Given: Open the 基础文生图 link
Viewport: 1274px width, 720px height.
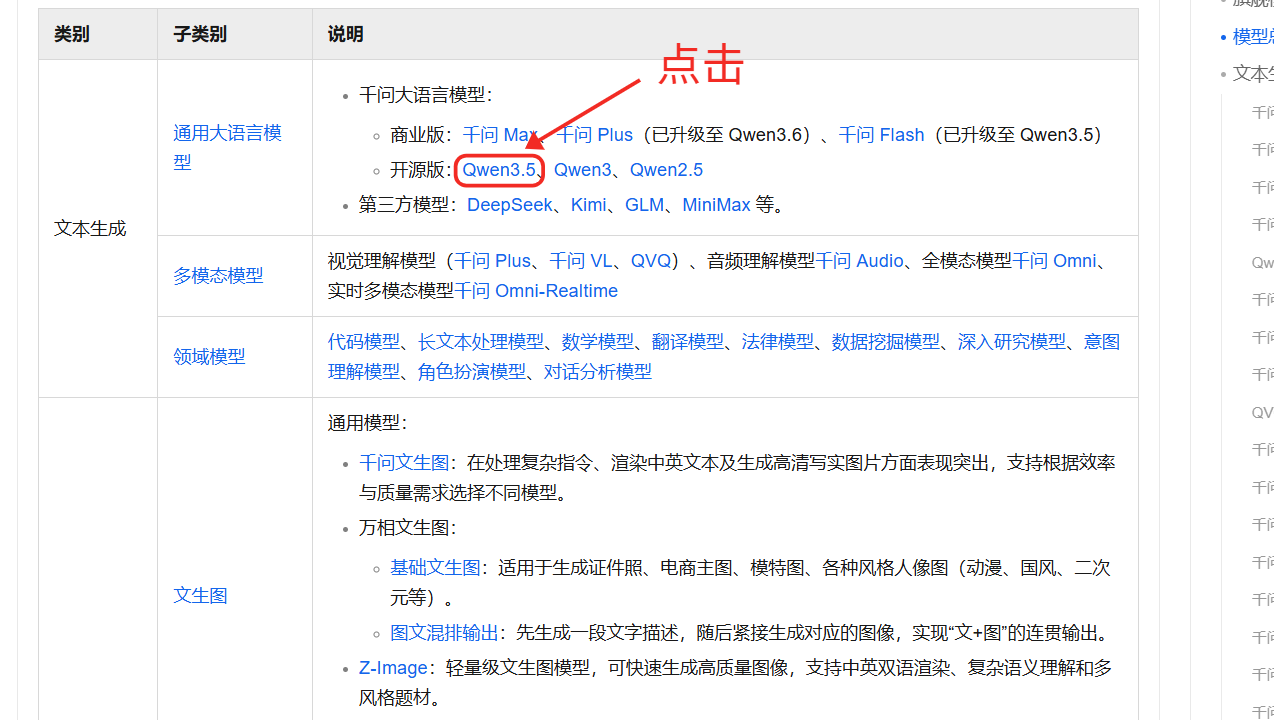Looking at the screenshot, I should 435,568.
